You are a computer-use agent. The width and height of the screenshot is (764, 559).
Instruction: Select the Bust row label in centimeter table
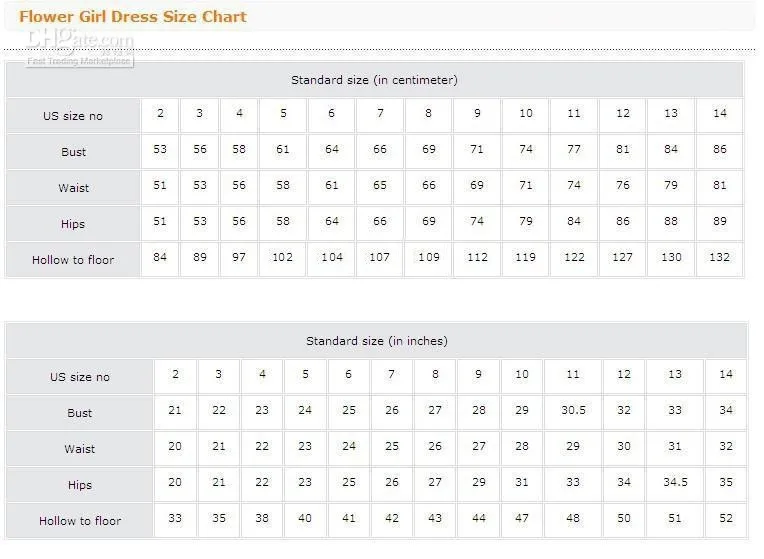pyautogui.click(x=73, y=152)
